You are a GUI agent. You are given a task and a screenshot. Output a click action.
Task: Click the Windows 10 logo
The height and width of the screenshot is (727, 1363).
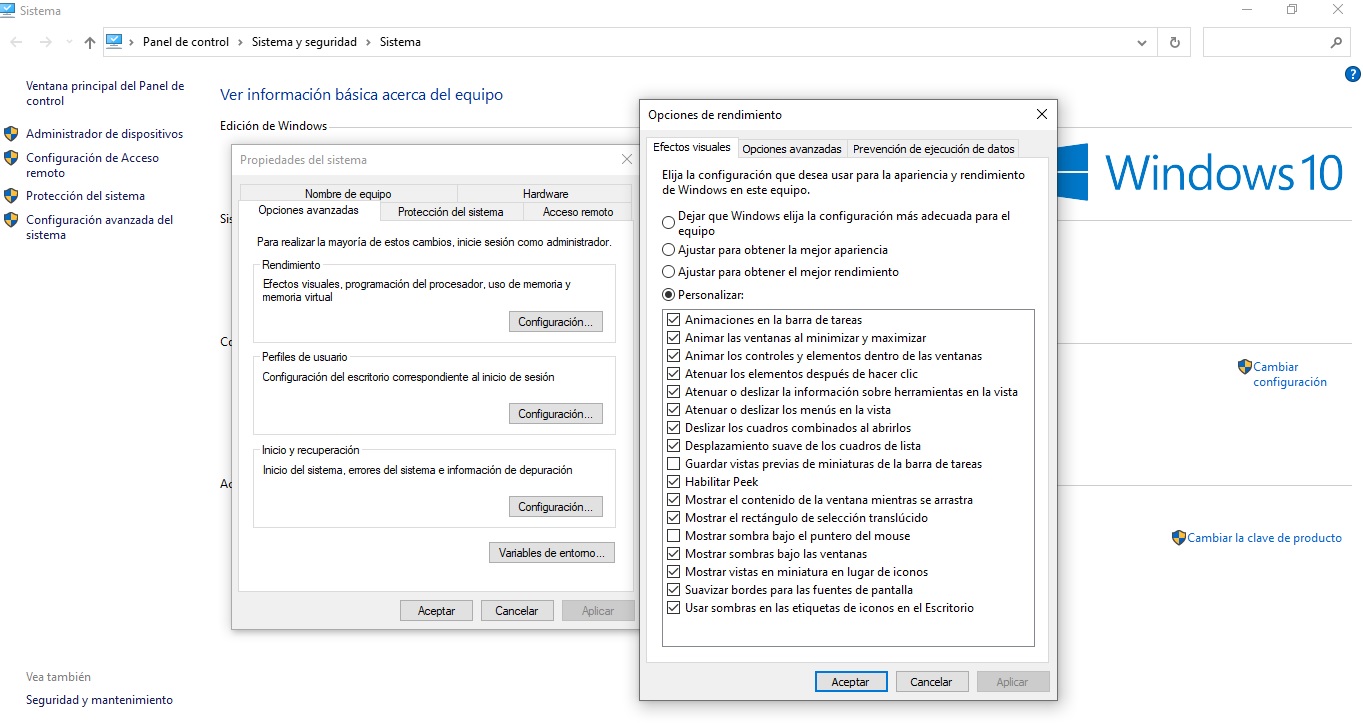[1200, 172]
